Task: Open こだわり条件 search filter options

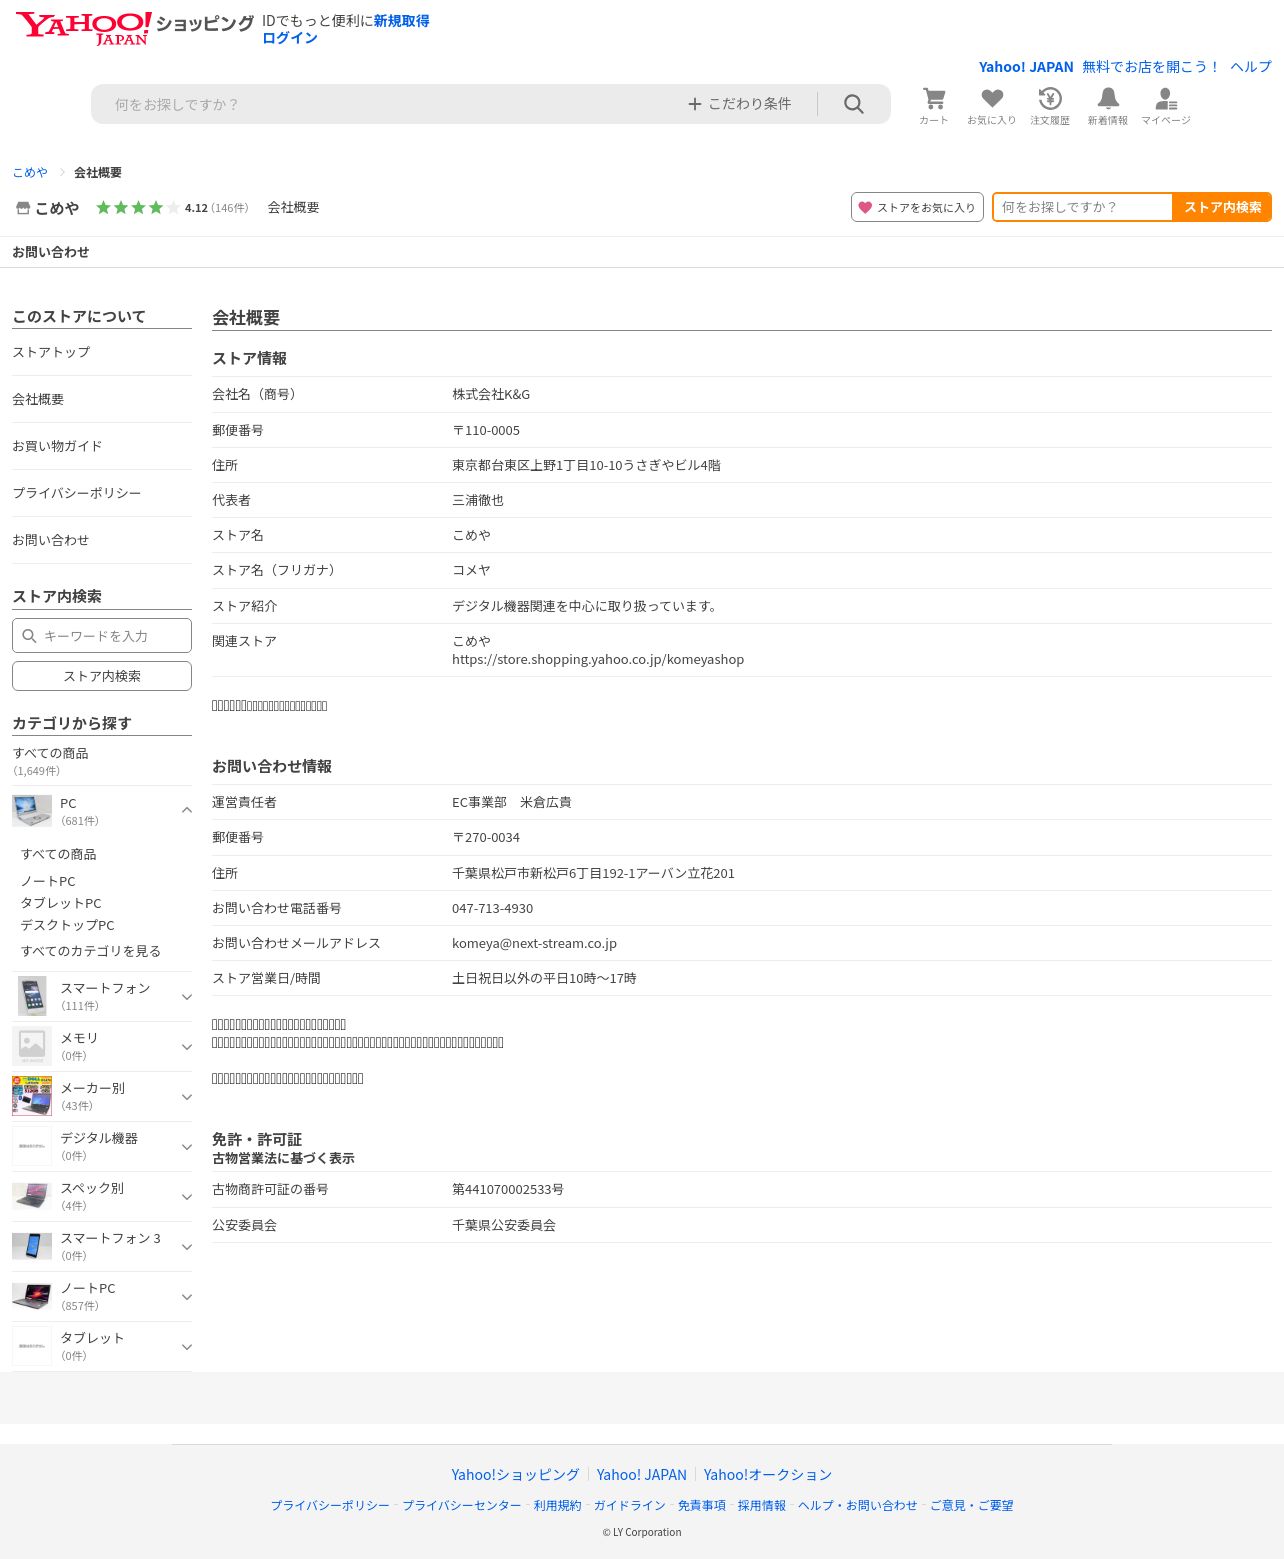Action: (739, 104)
